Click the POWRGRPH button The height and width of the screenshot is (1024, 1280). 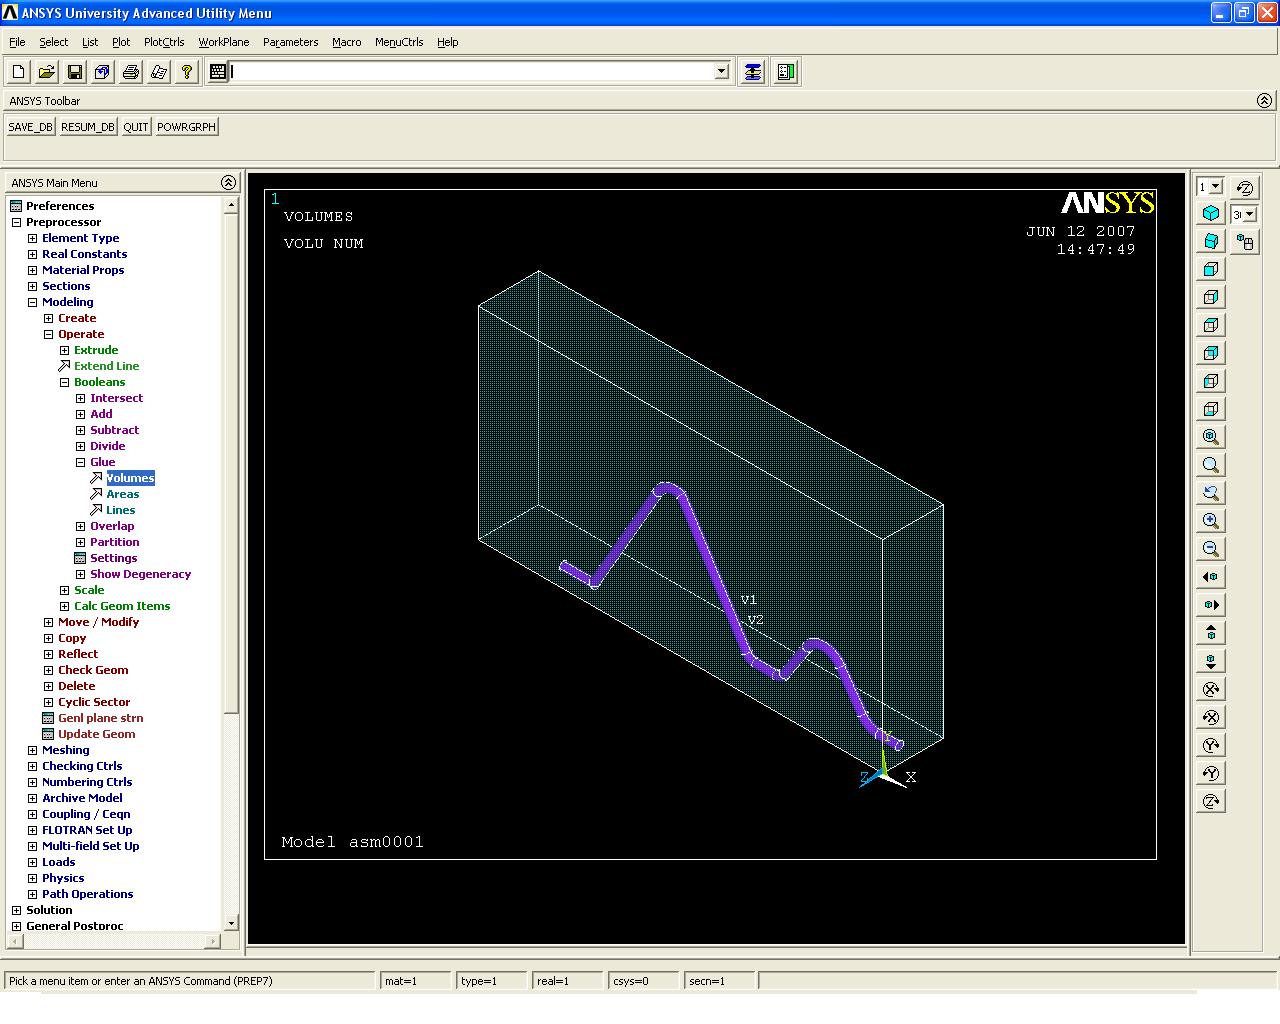point(186,127)
